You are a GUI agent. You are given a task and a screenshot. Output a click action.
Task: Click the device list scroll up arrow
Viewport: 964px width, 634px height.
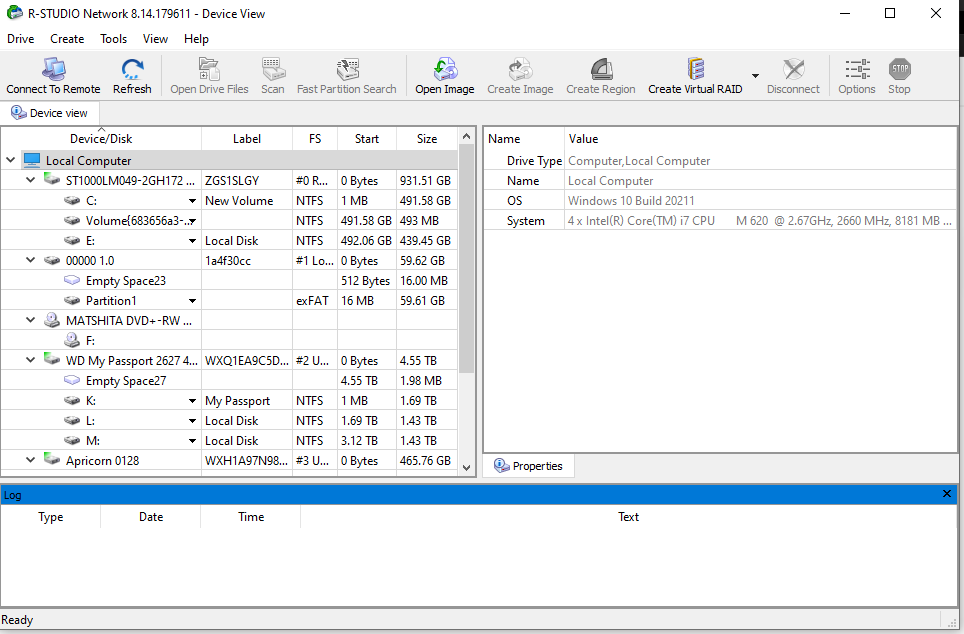click(467, 136)
